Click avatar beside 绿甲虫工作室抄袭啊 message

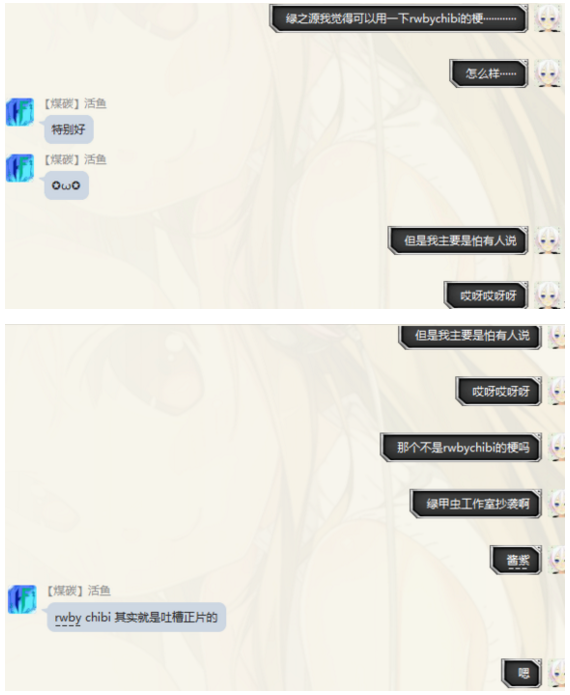(557, 504)
